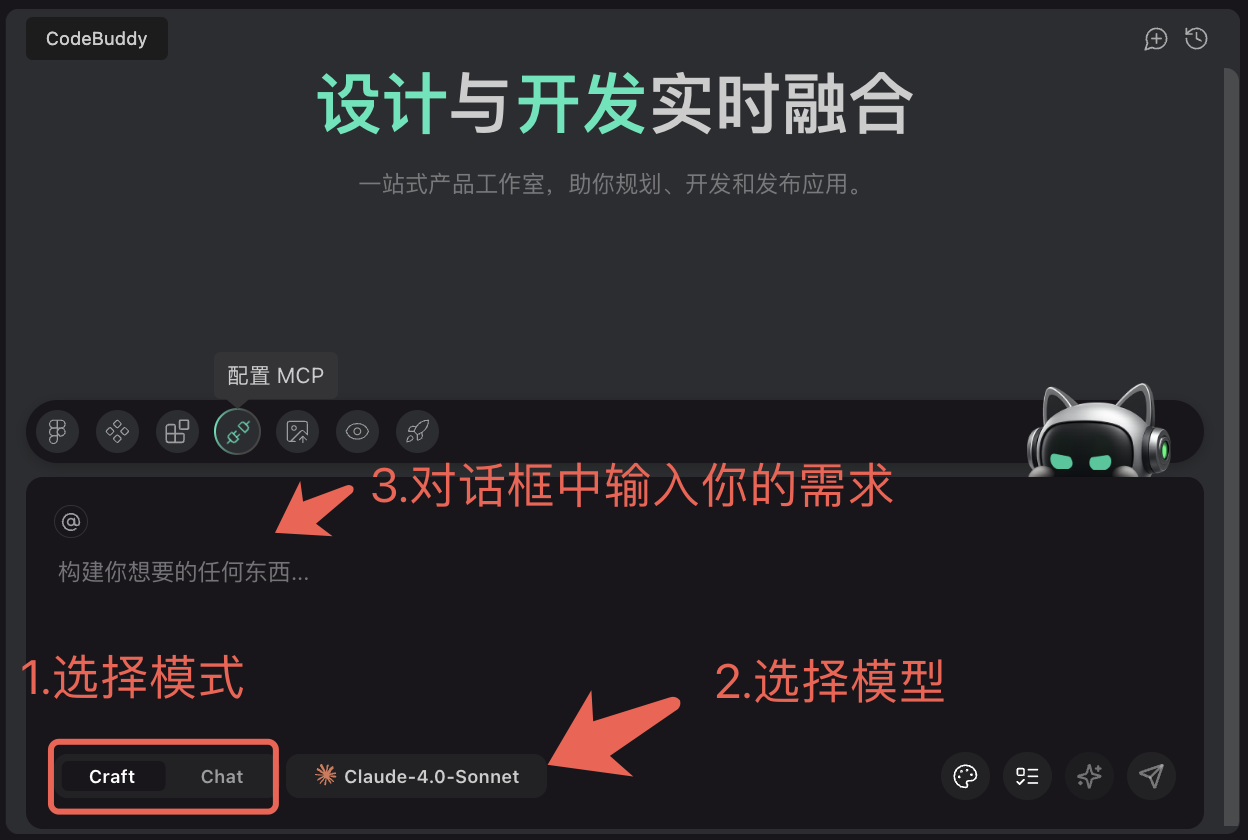Click the Figma icon in the toolbar

point(57,432)
